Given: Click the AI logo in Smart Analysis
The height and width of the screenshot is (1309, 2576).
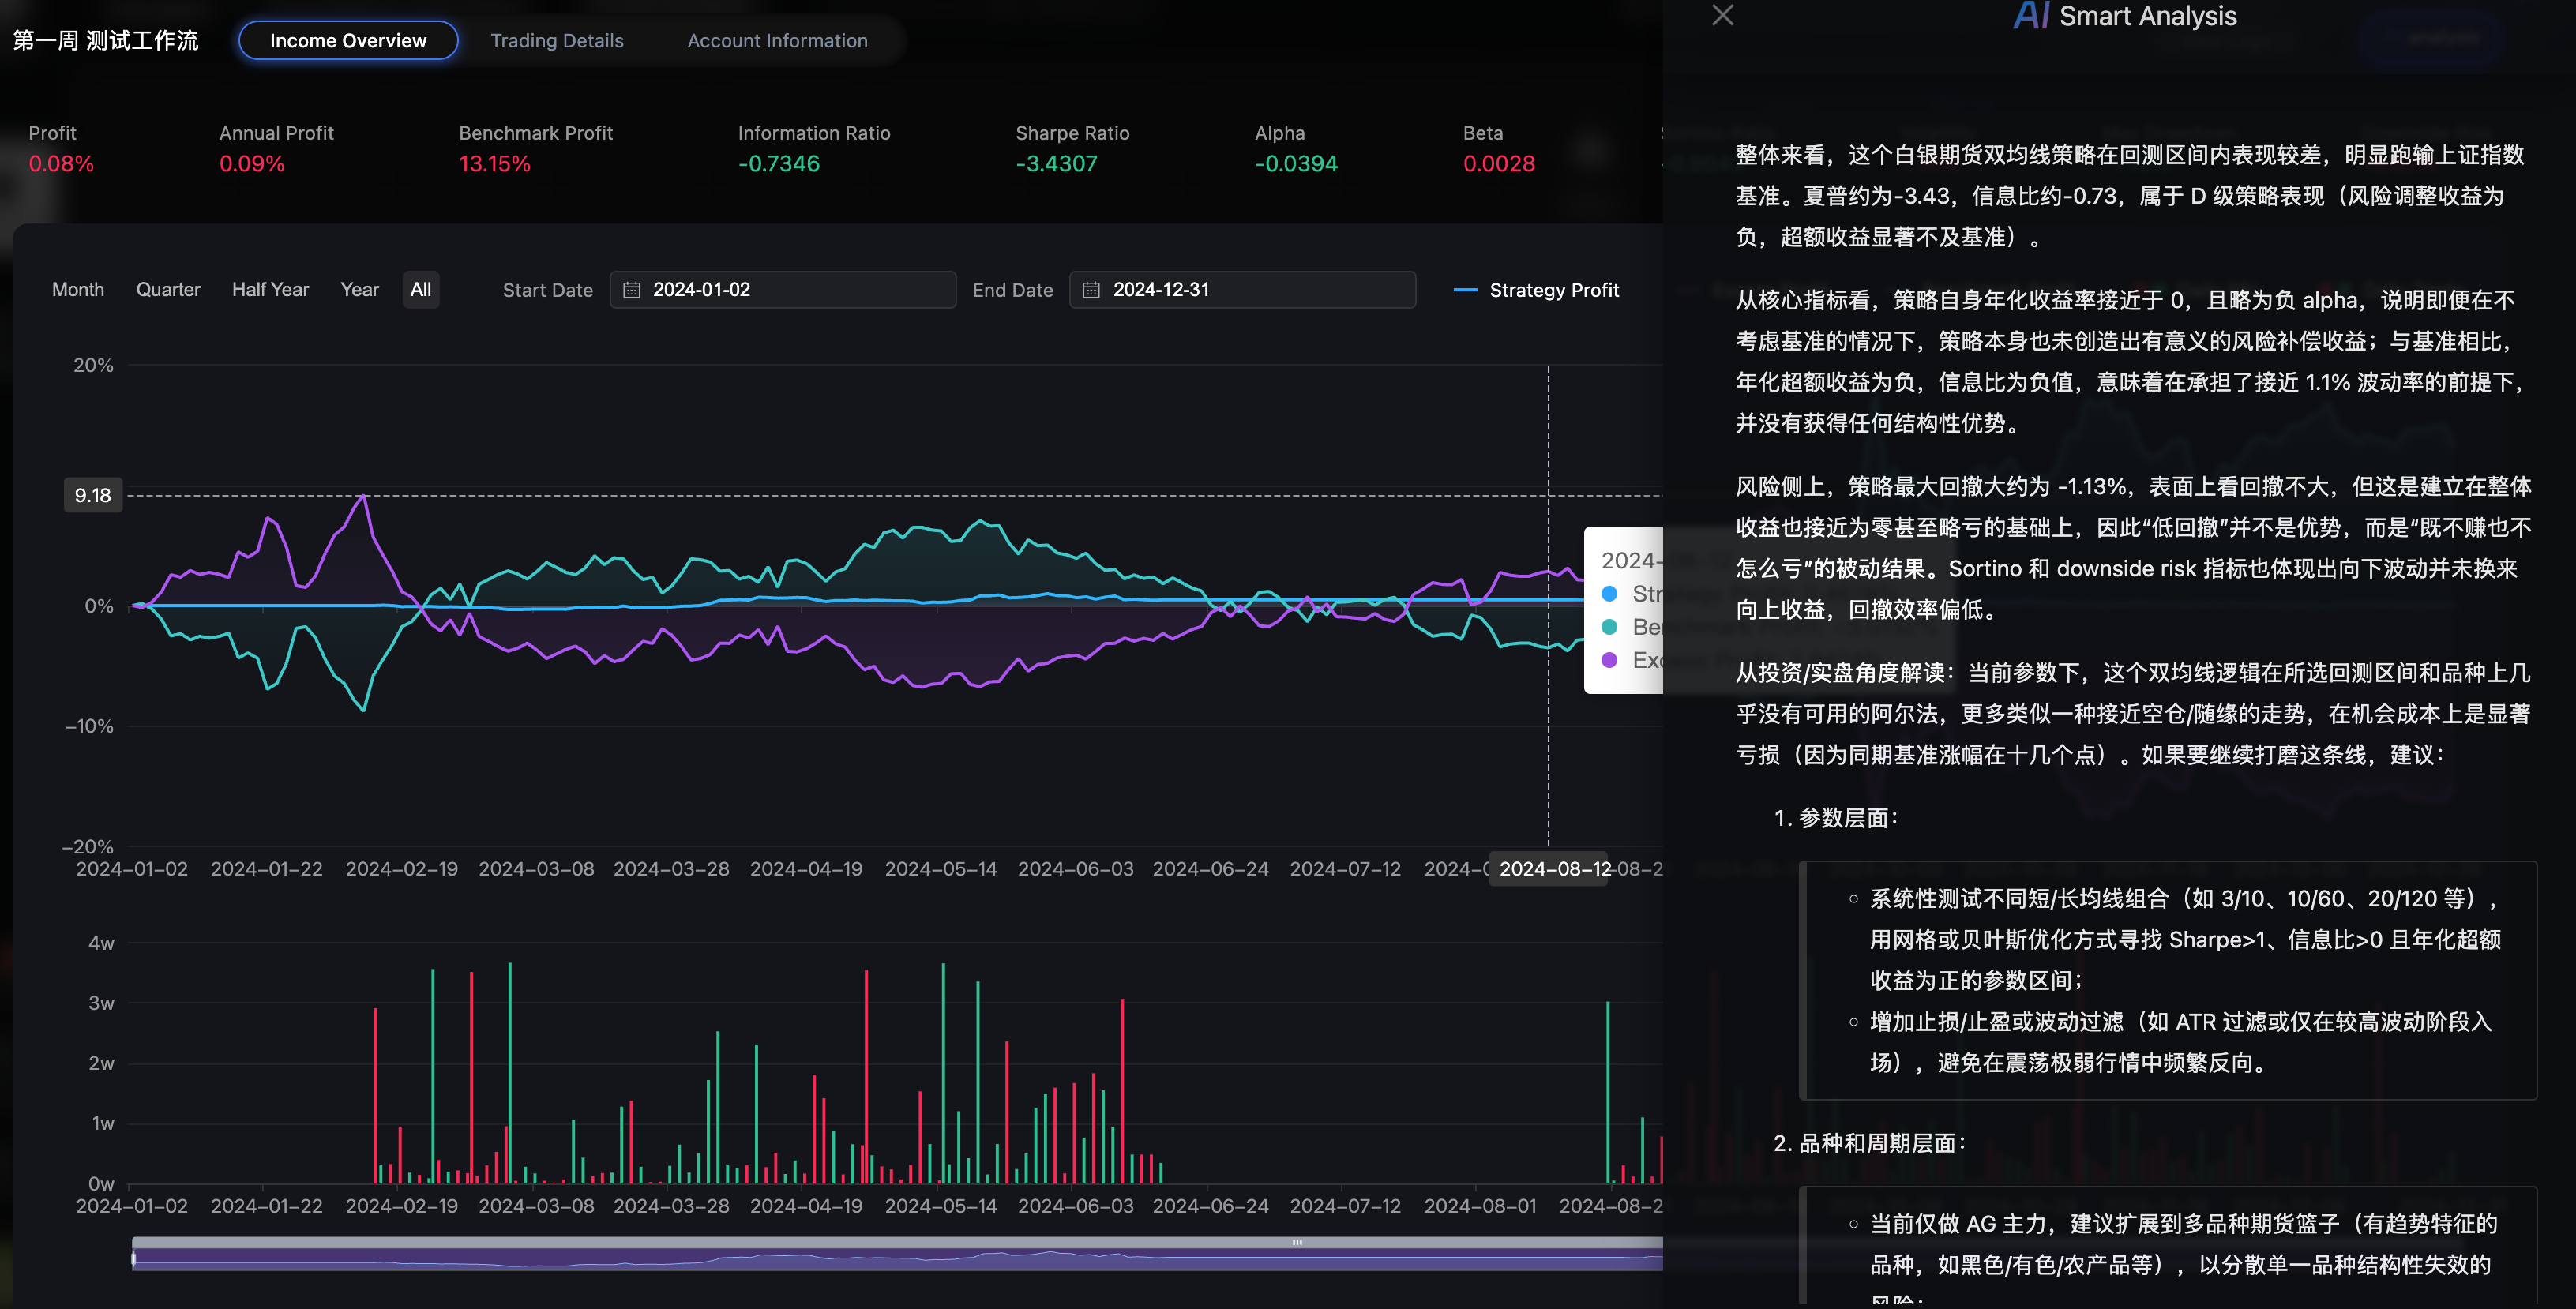Looking at the screenshot, I should [2030, 16].
